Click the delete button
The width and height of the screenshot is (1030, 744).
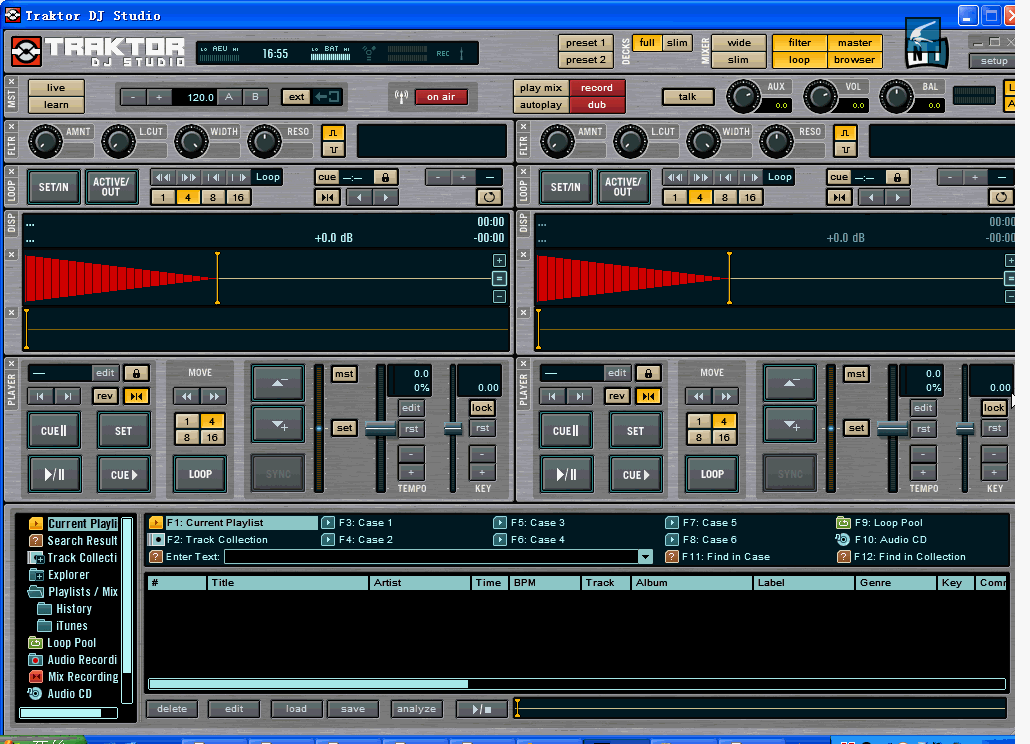click(x=172, y=709)
